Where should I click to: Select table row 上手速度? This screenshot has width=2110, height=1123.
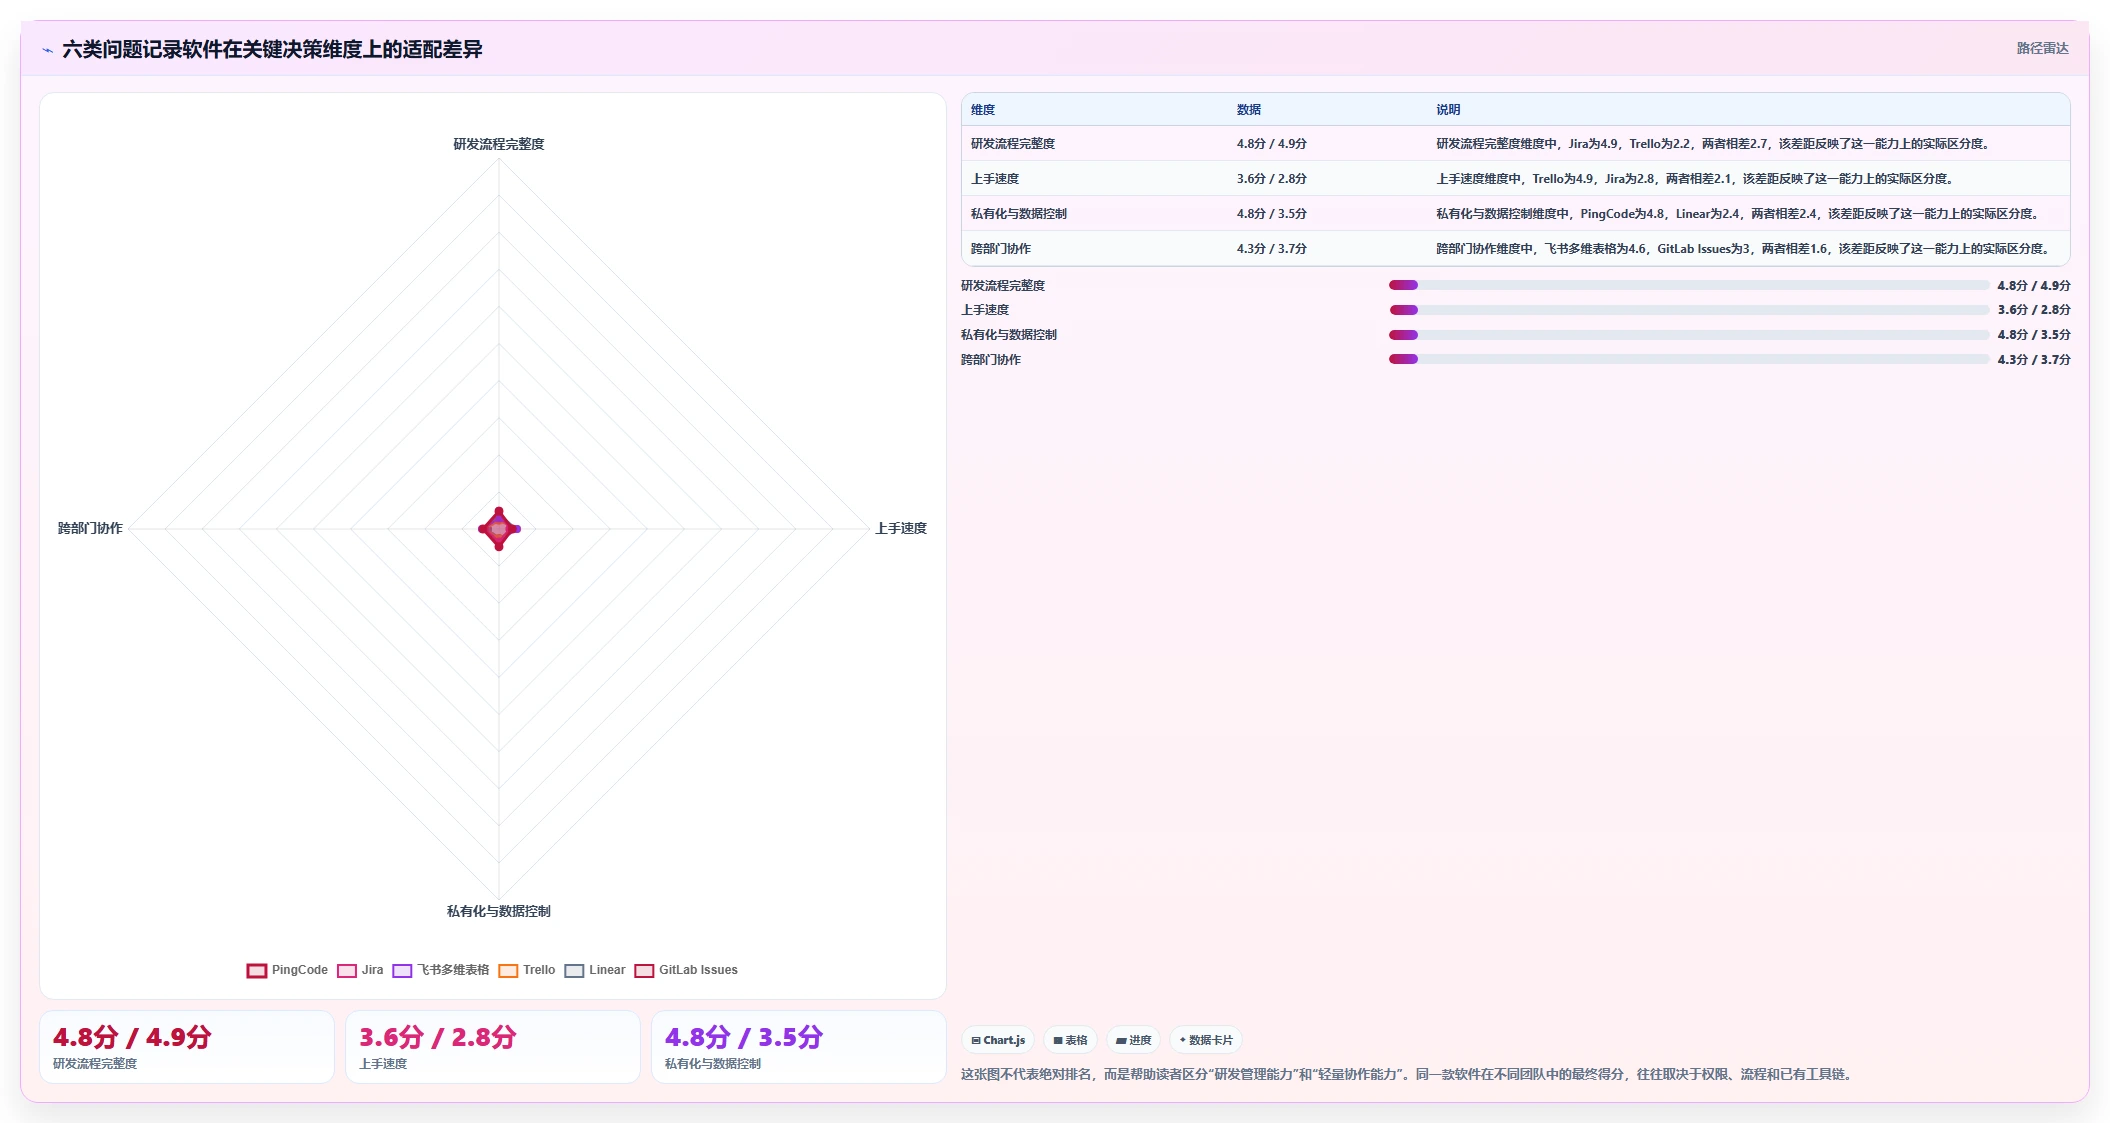pyautogui.click(x=1515, y=179)
